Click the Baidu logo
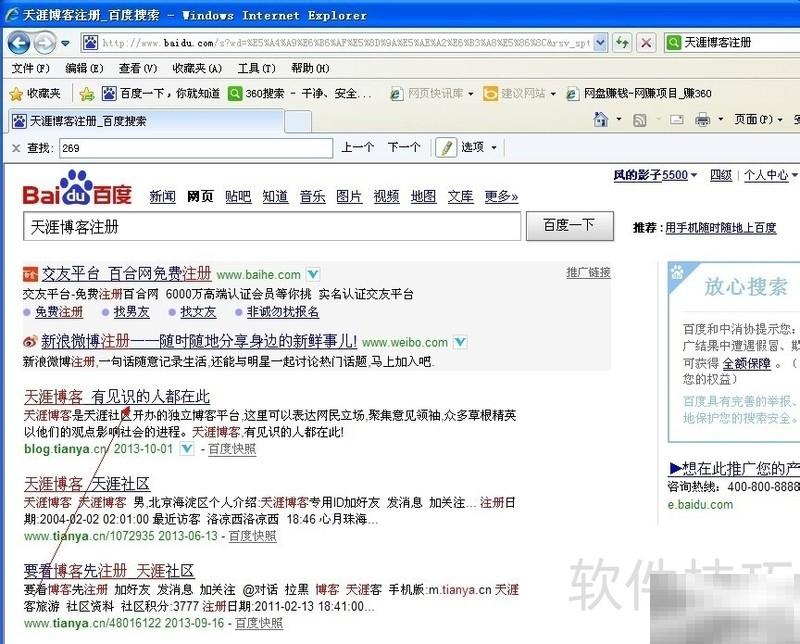The width and height of the screenshot is (800, 644). click(78, 188)
